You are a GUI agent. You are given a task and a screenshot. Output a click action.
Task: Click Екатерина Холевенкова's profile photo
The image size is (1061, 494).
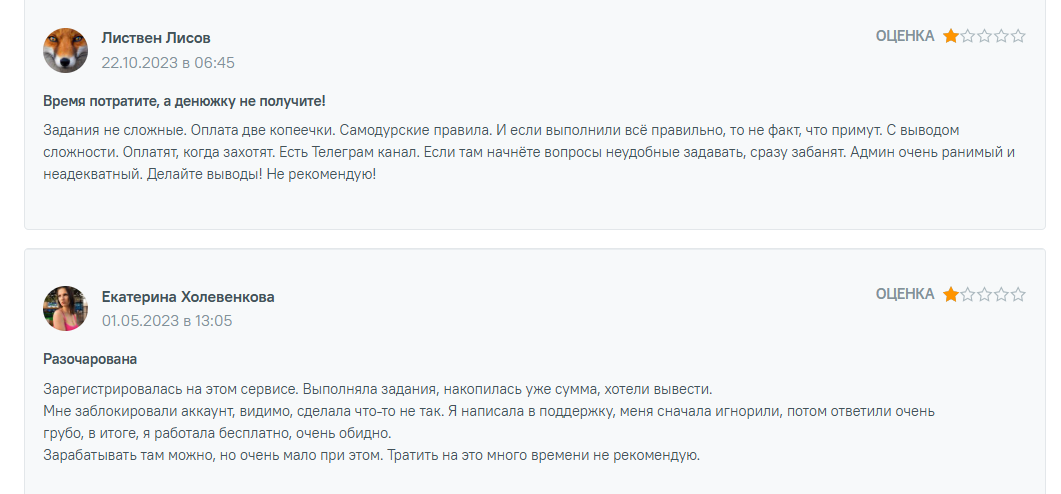pos(66,308)
